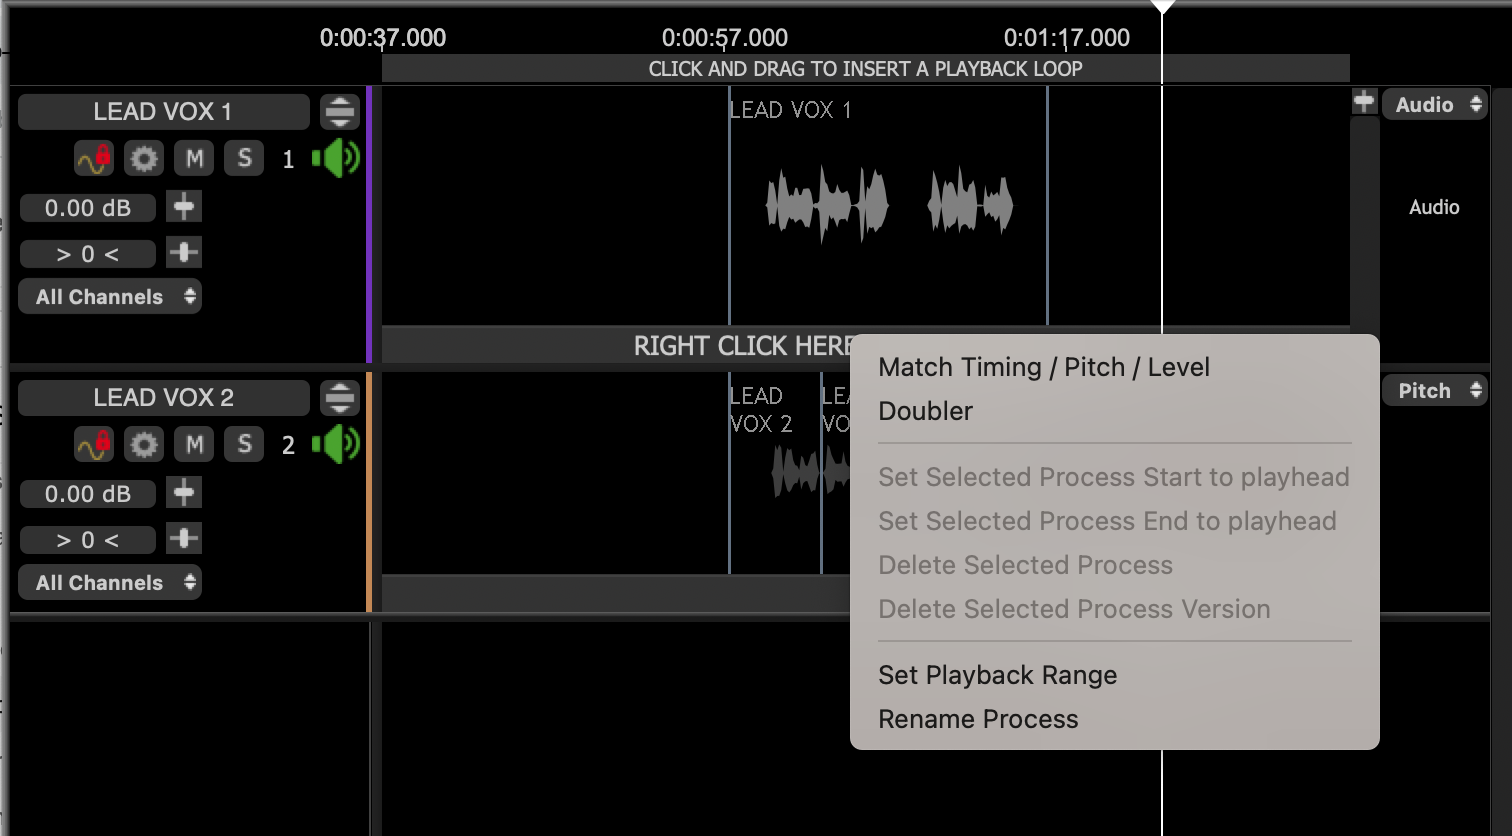Open the Pitch panel type dropdown

coord(1434,390)
